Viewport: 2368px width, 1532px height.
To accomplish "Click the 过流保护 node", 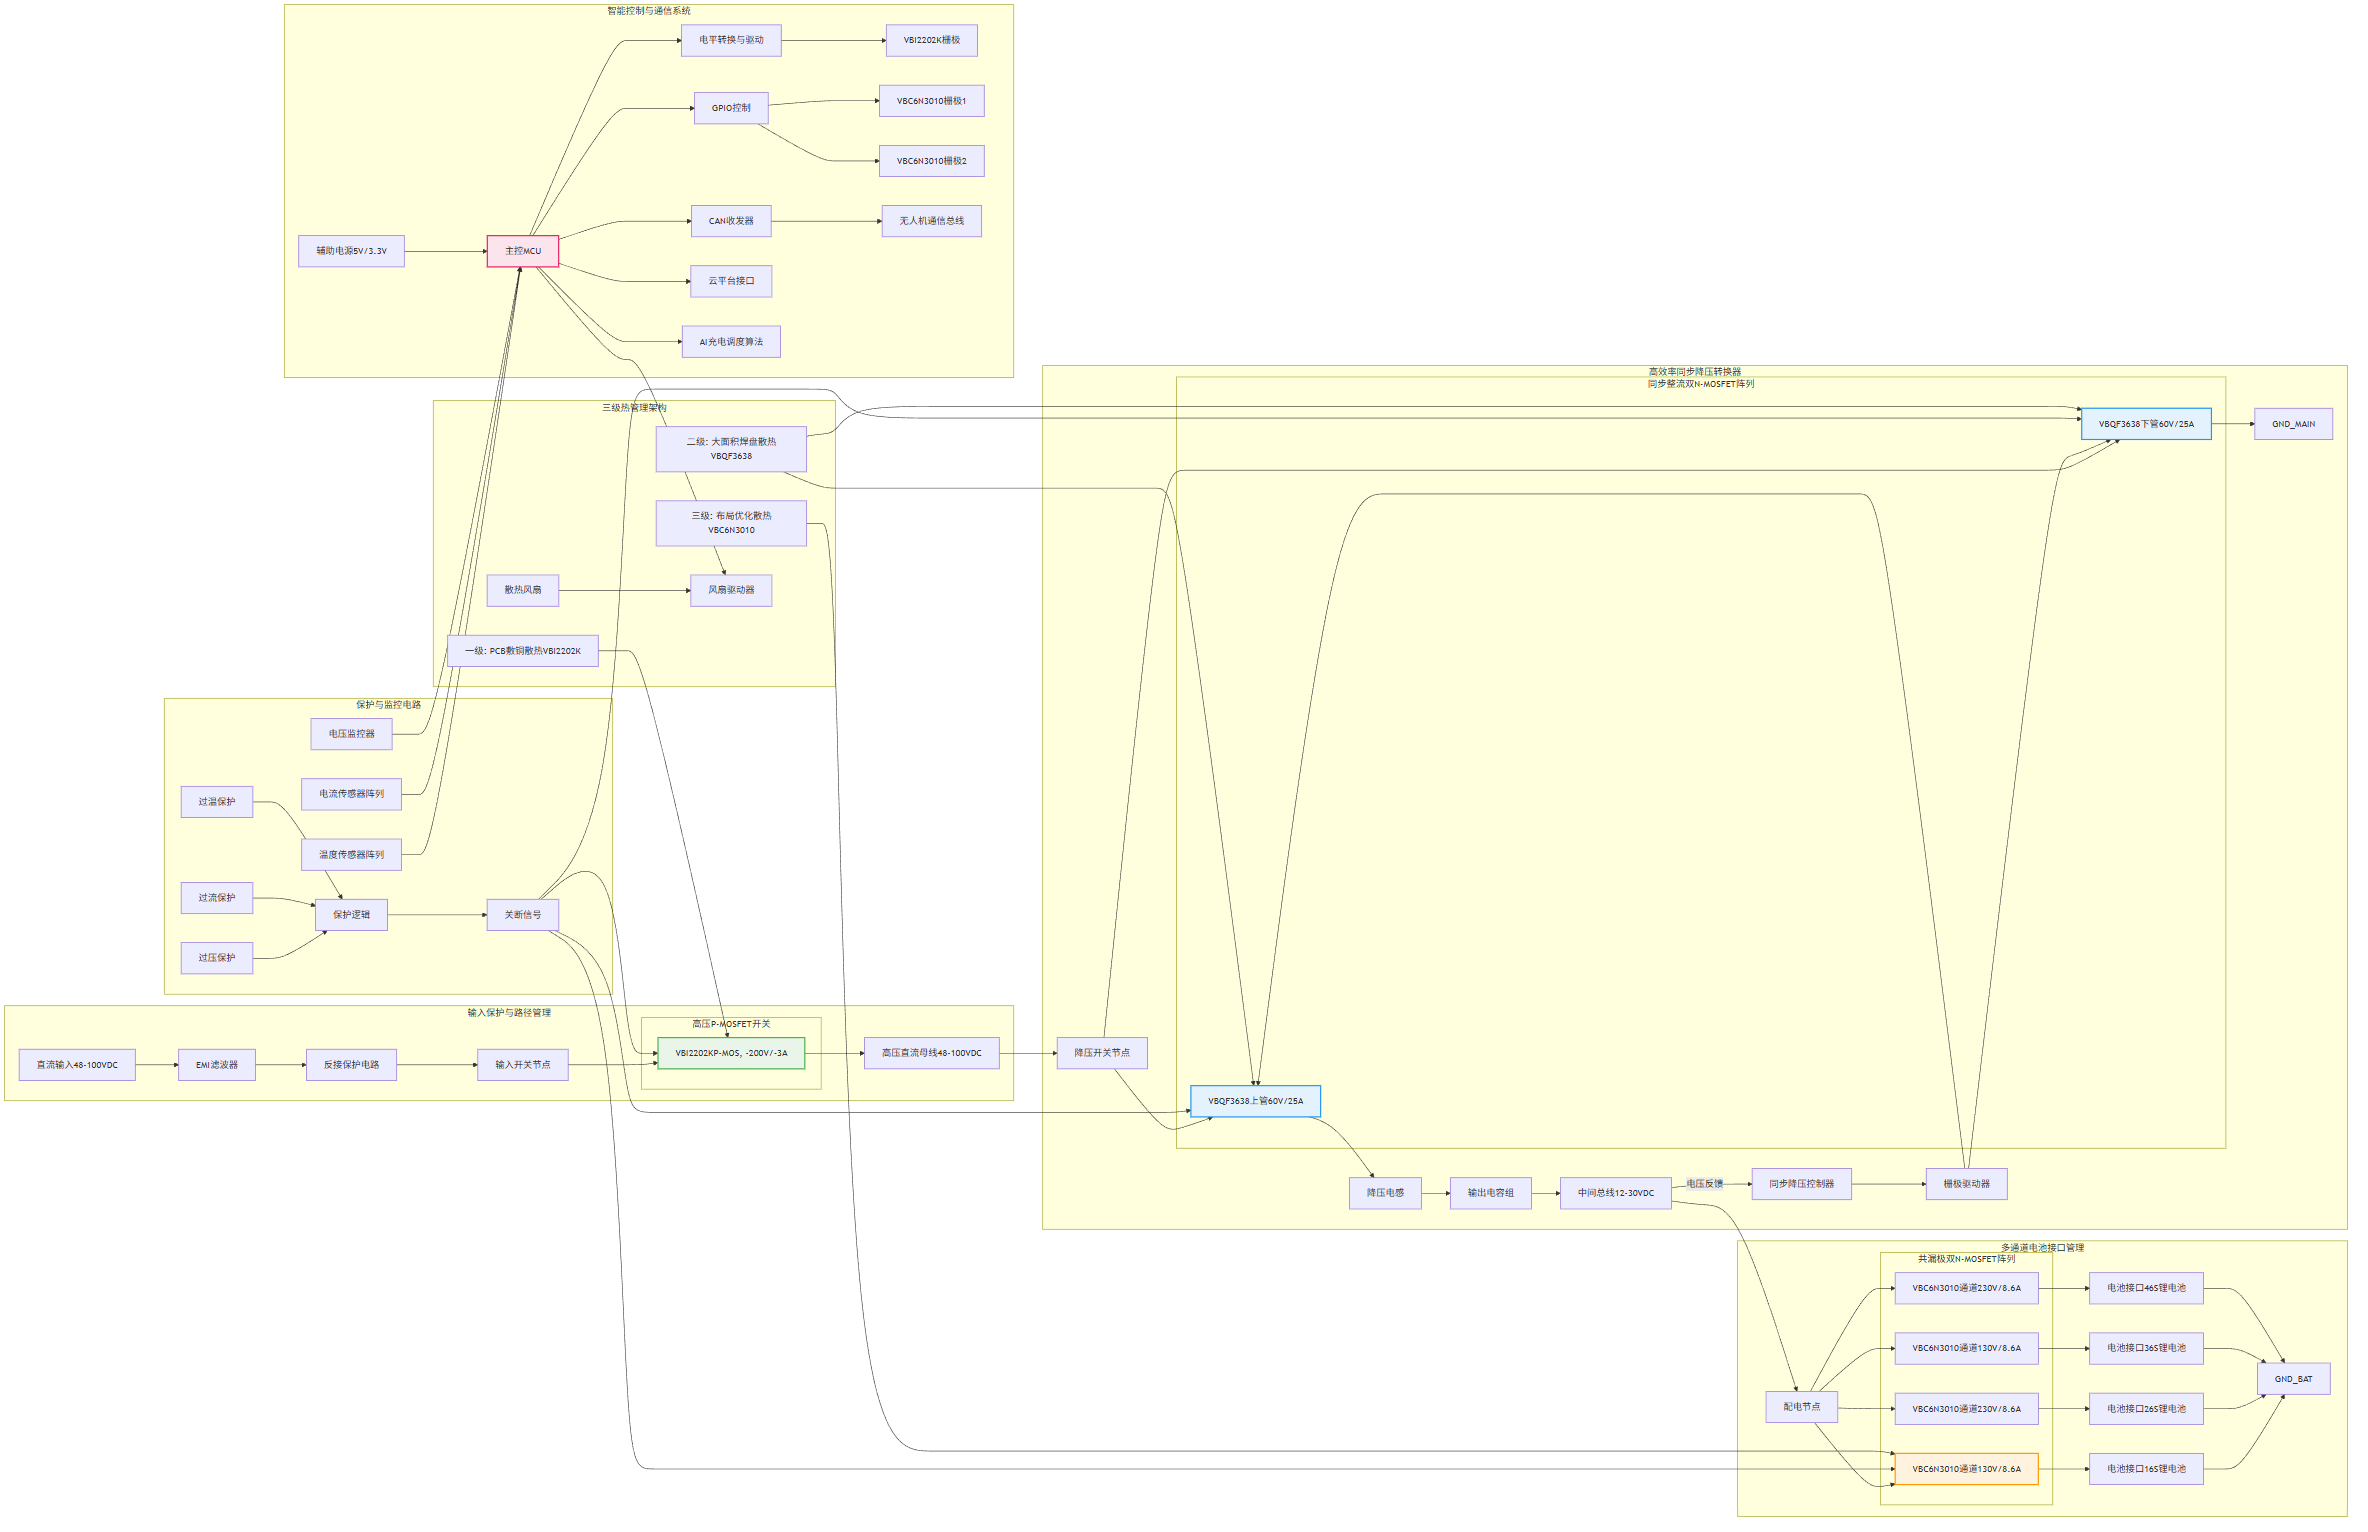I will point(217,898).
